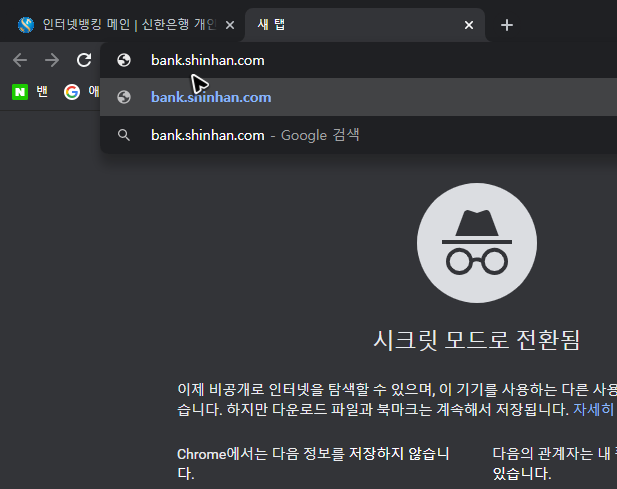The height and width of the screenshot is (489, 617).
Task: Select the highlighted blue bank.shinhan.com suggestion
Action: 358,97
